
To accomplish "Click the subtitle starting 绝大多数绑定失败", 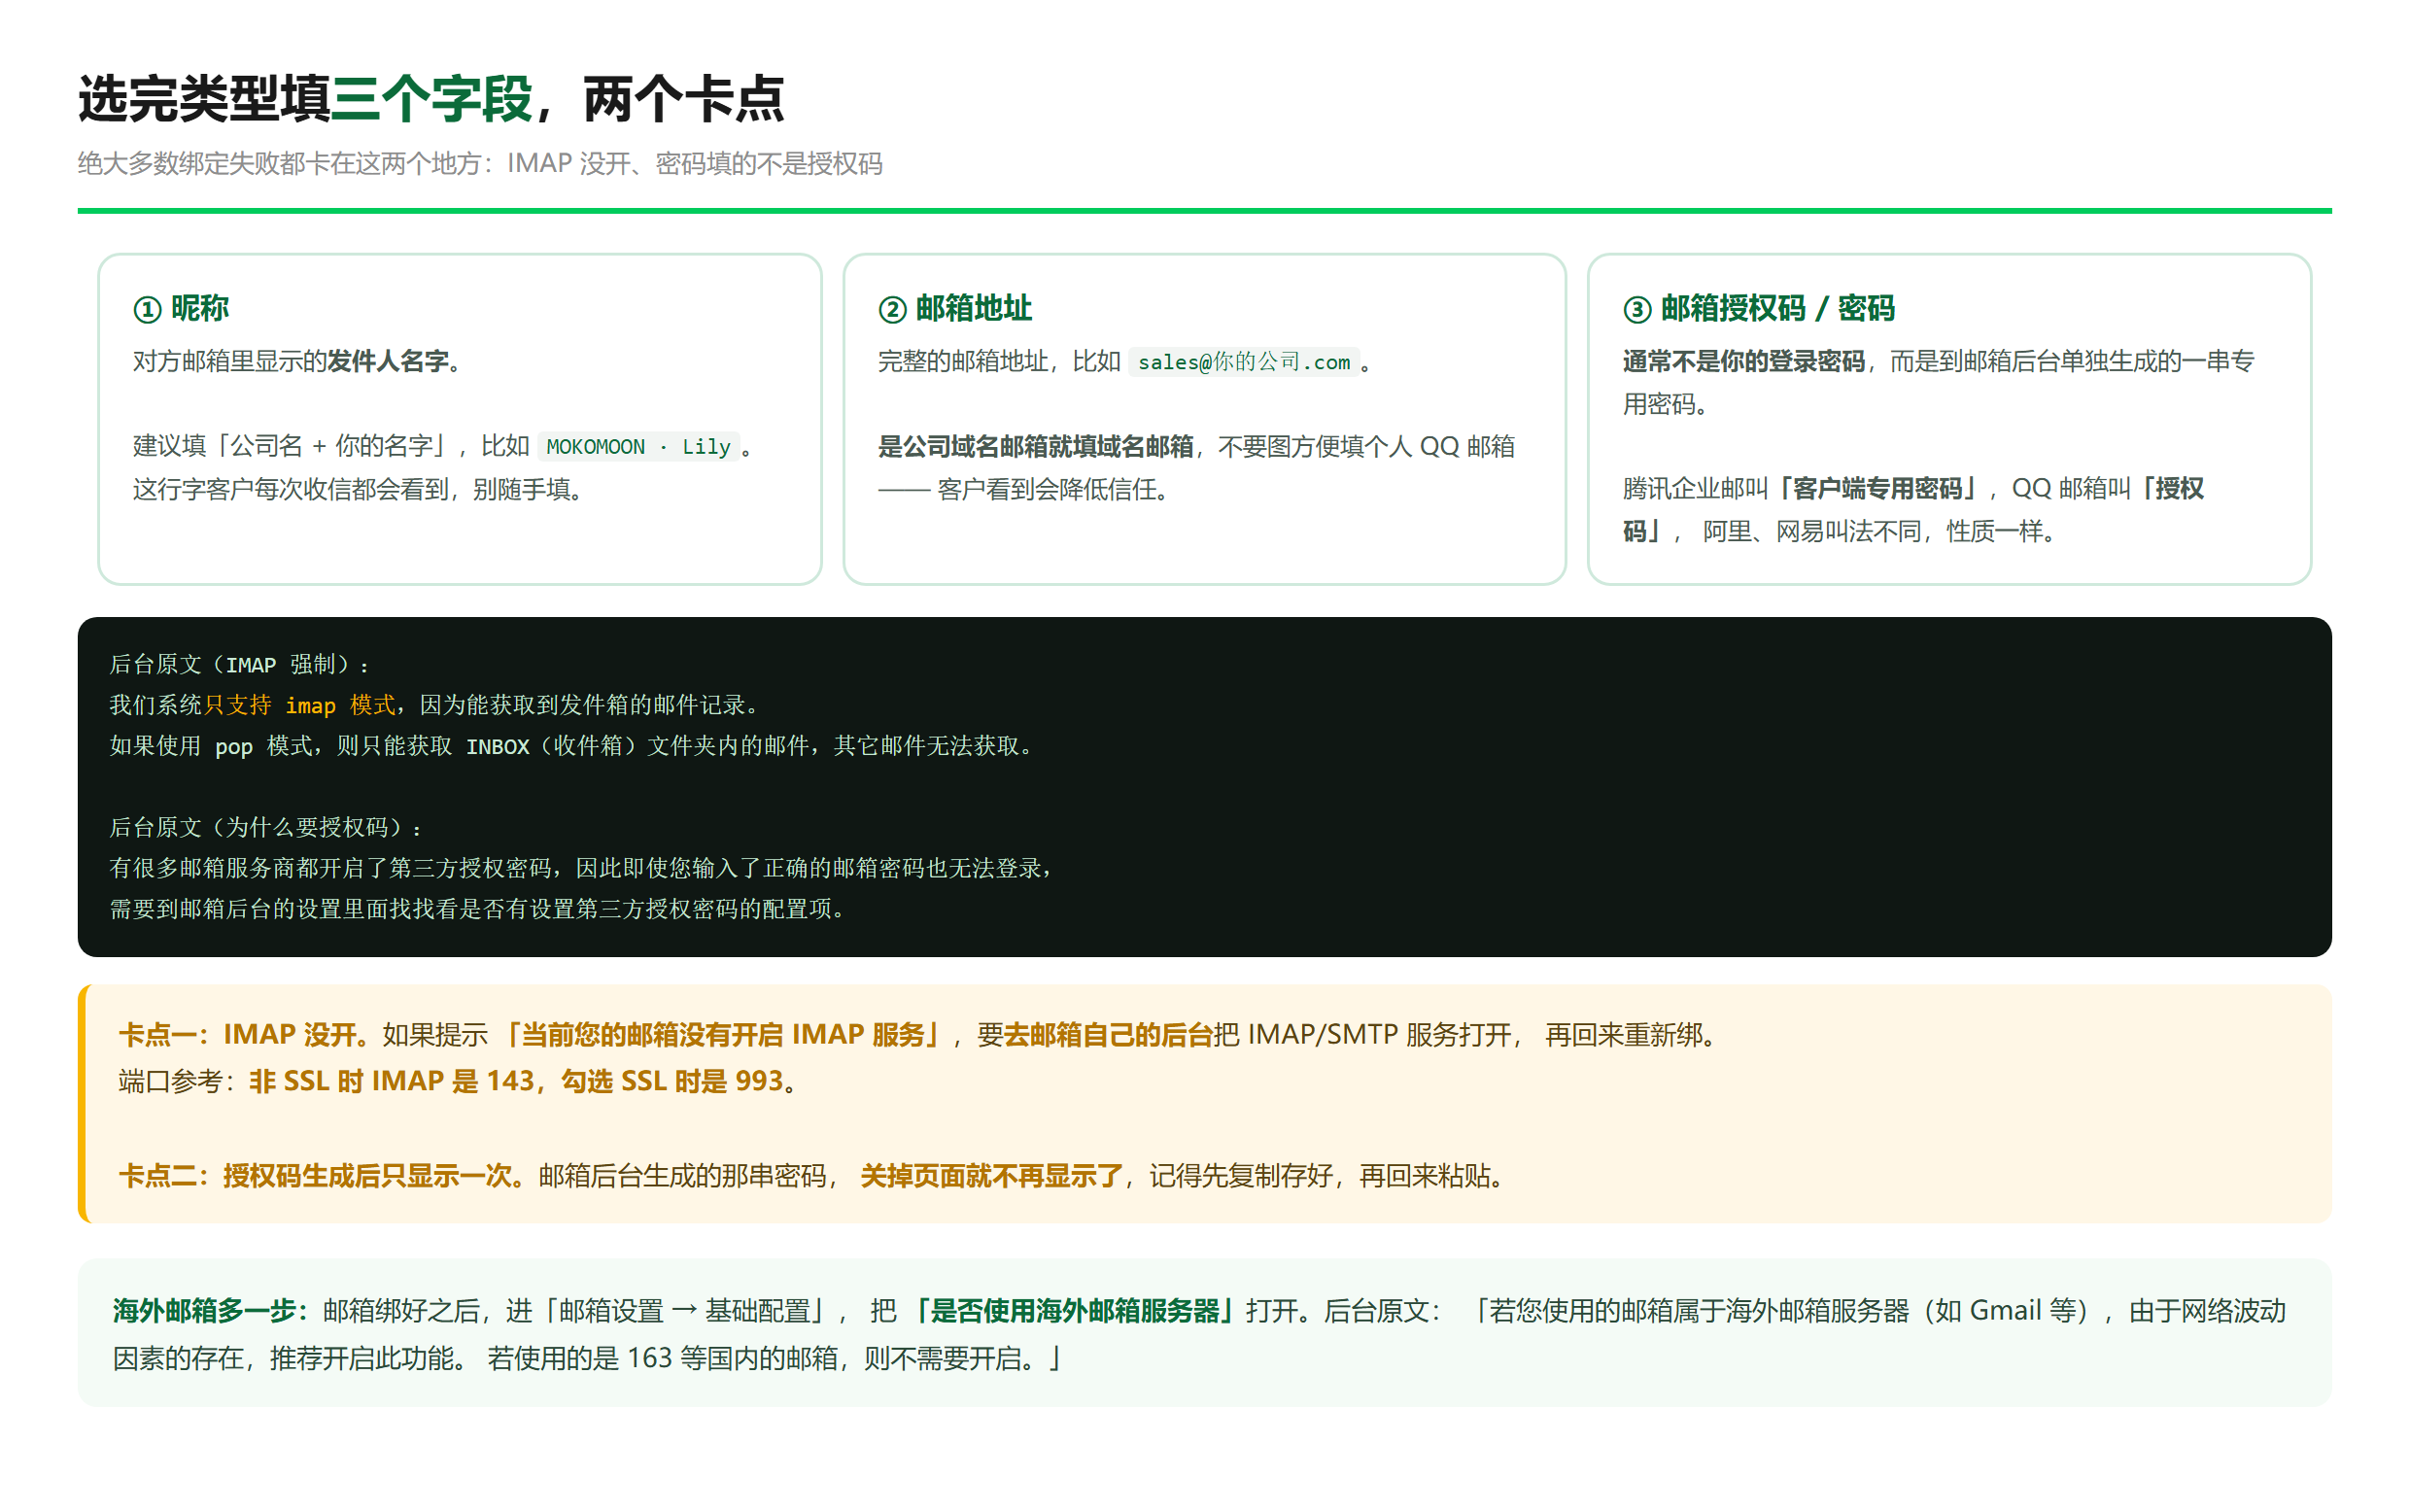I will click(x=480, y=163).
